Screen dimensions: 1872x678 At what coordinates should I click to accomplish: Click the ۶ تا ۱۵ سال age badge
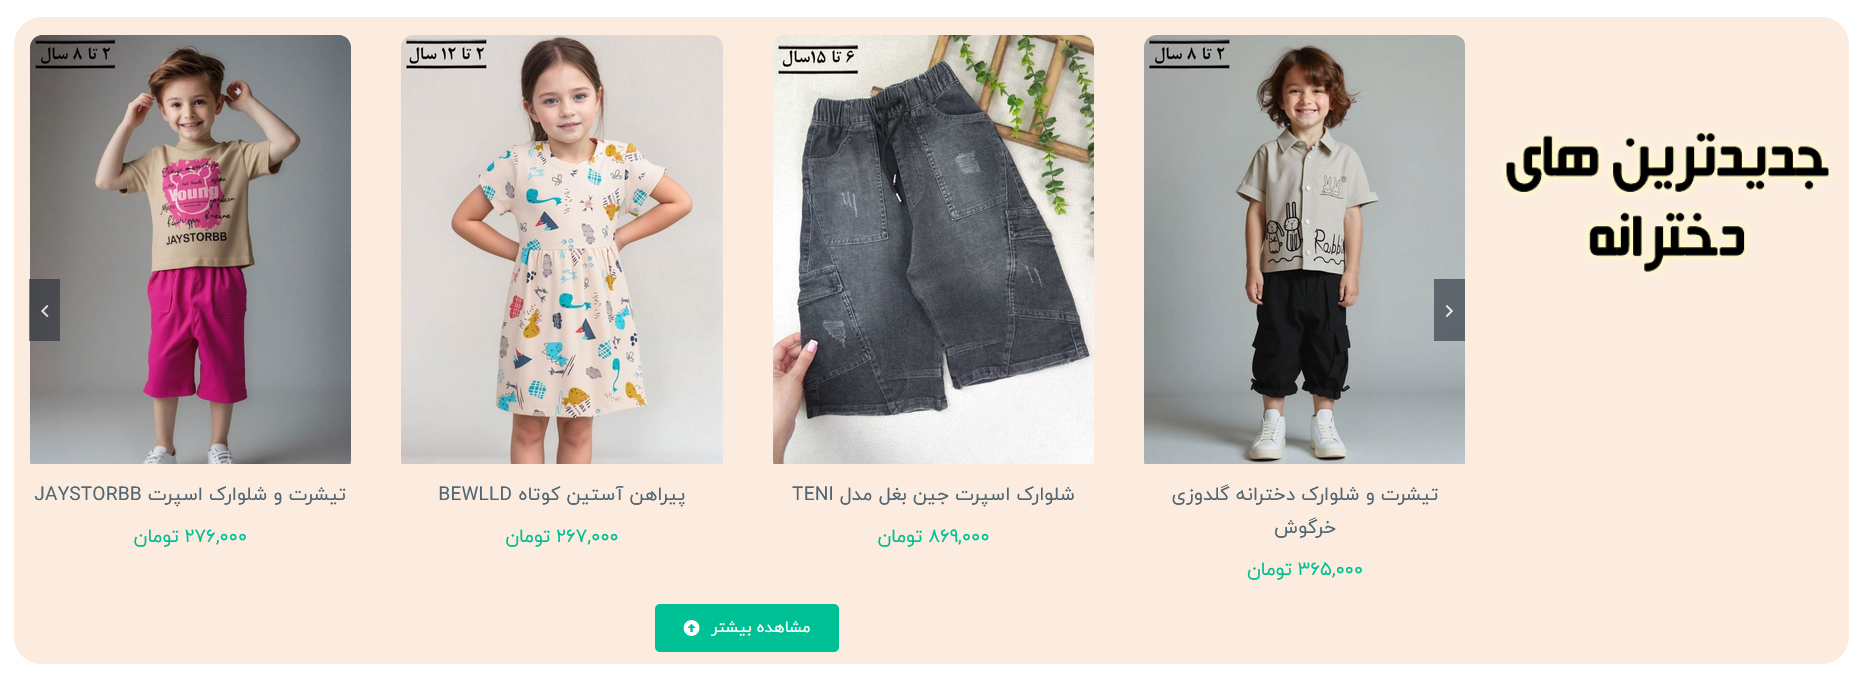point(819,57)
